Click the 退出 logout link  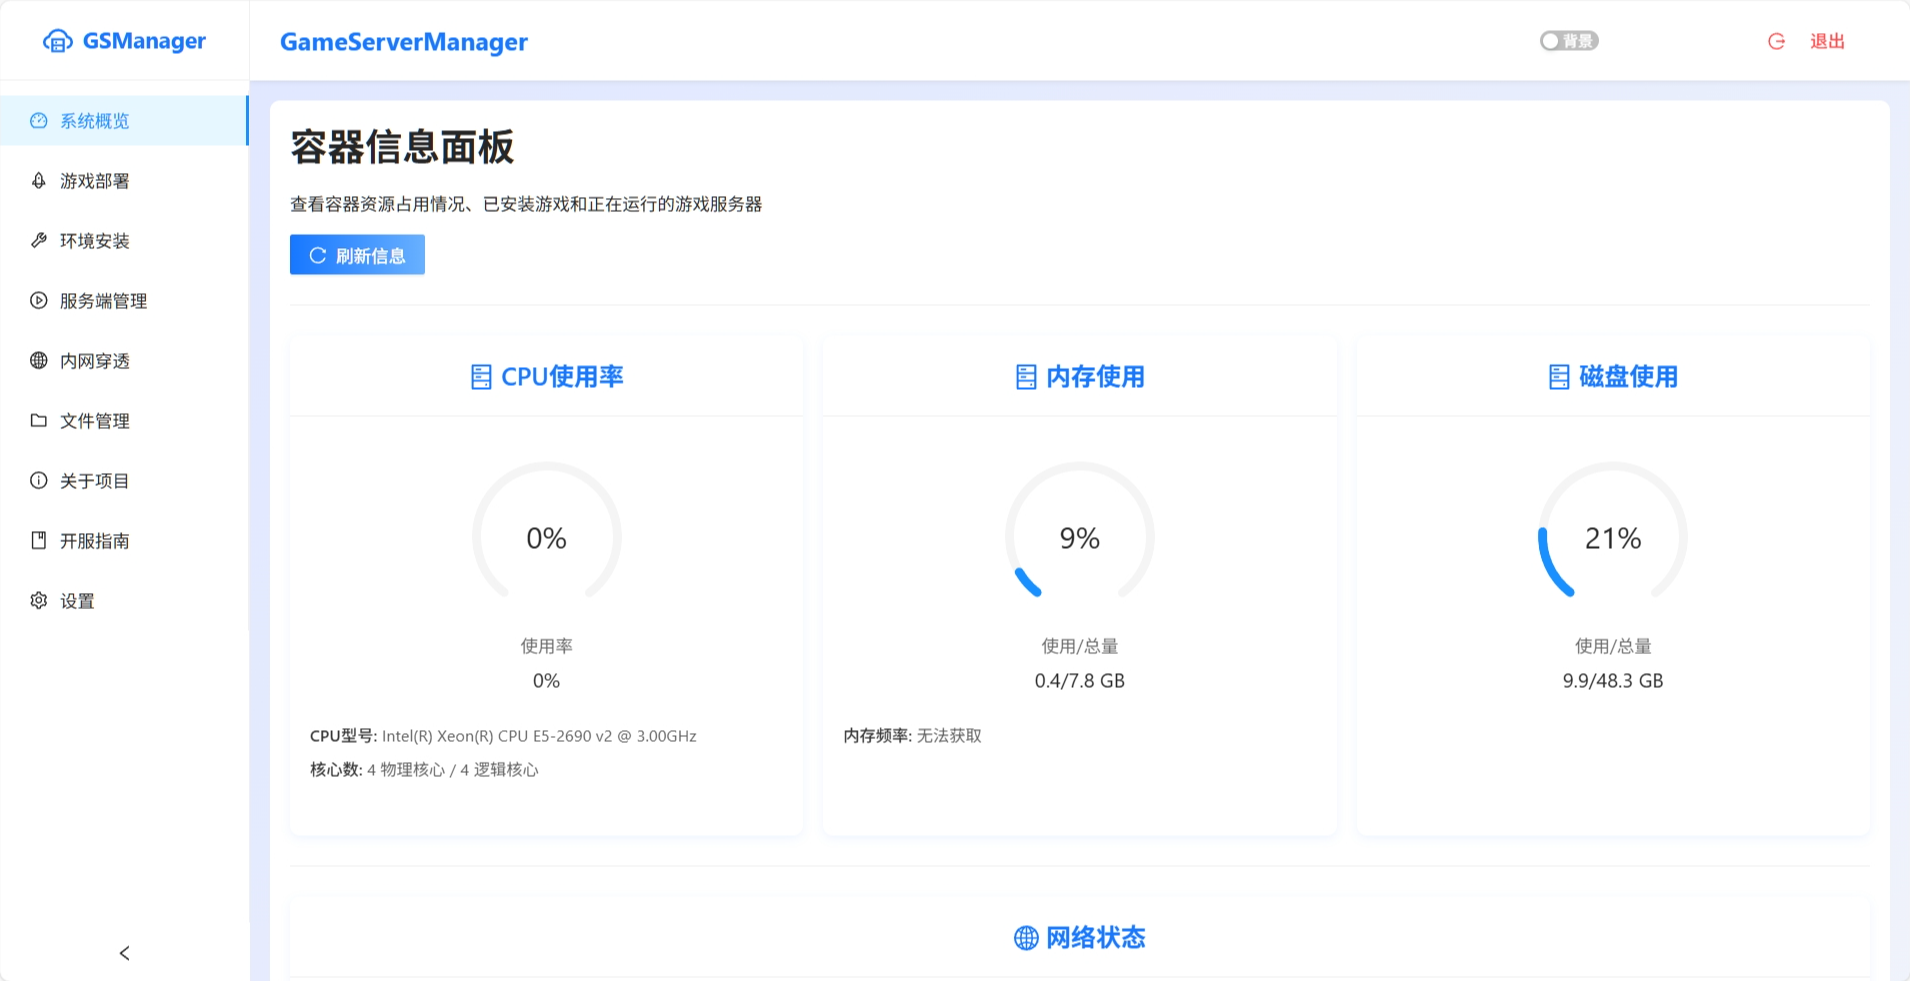tap(1827, 41)
